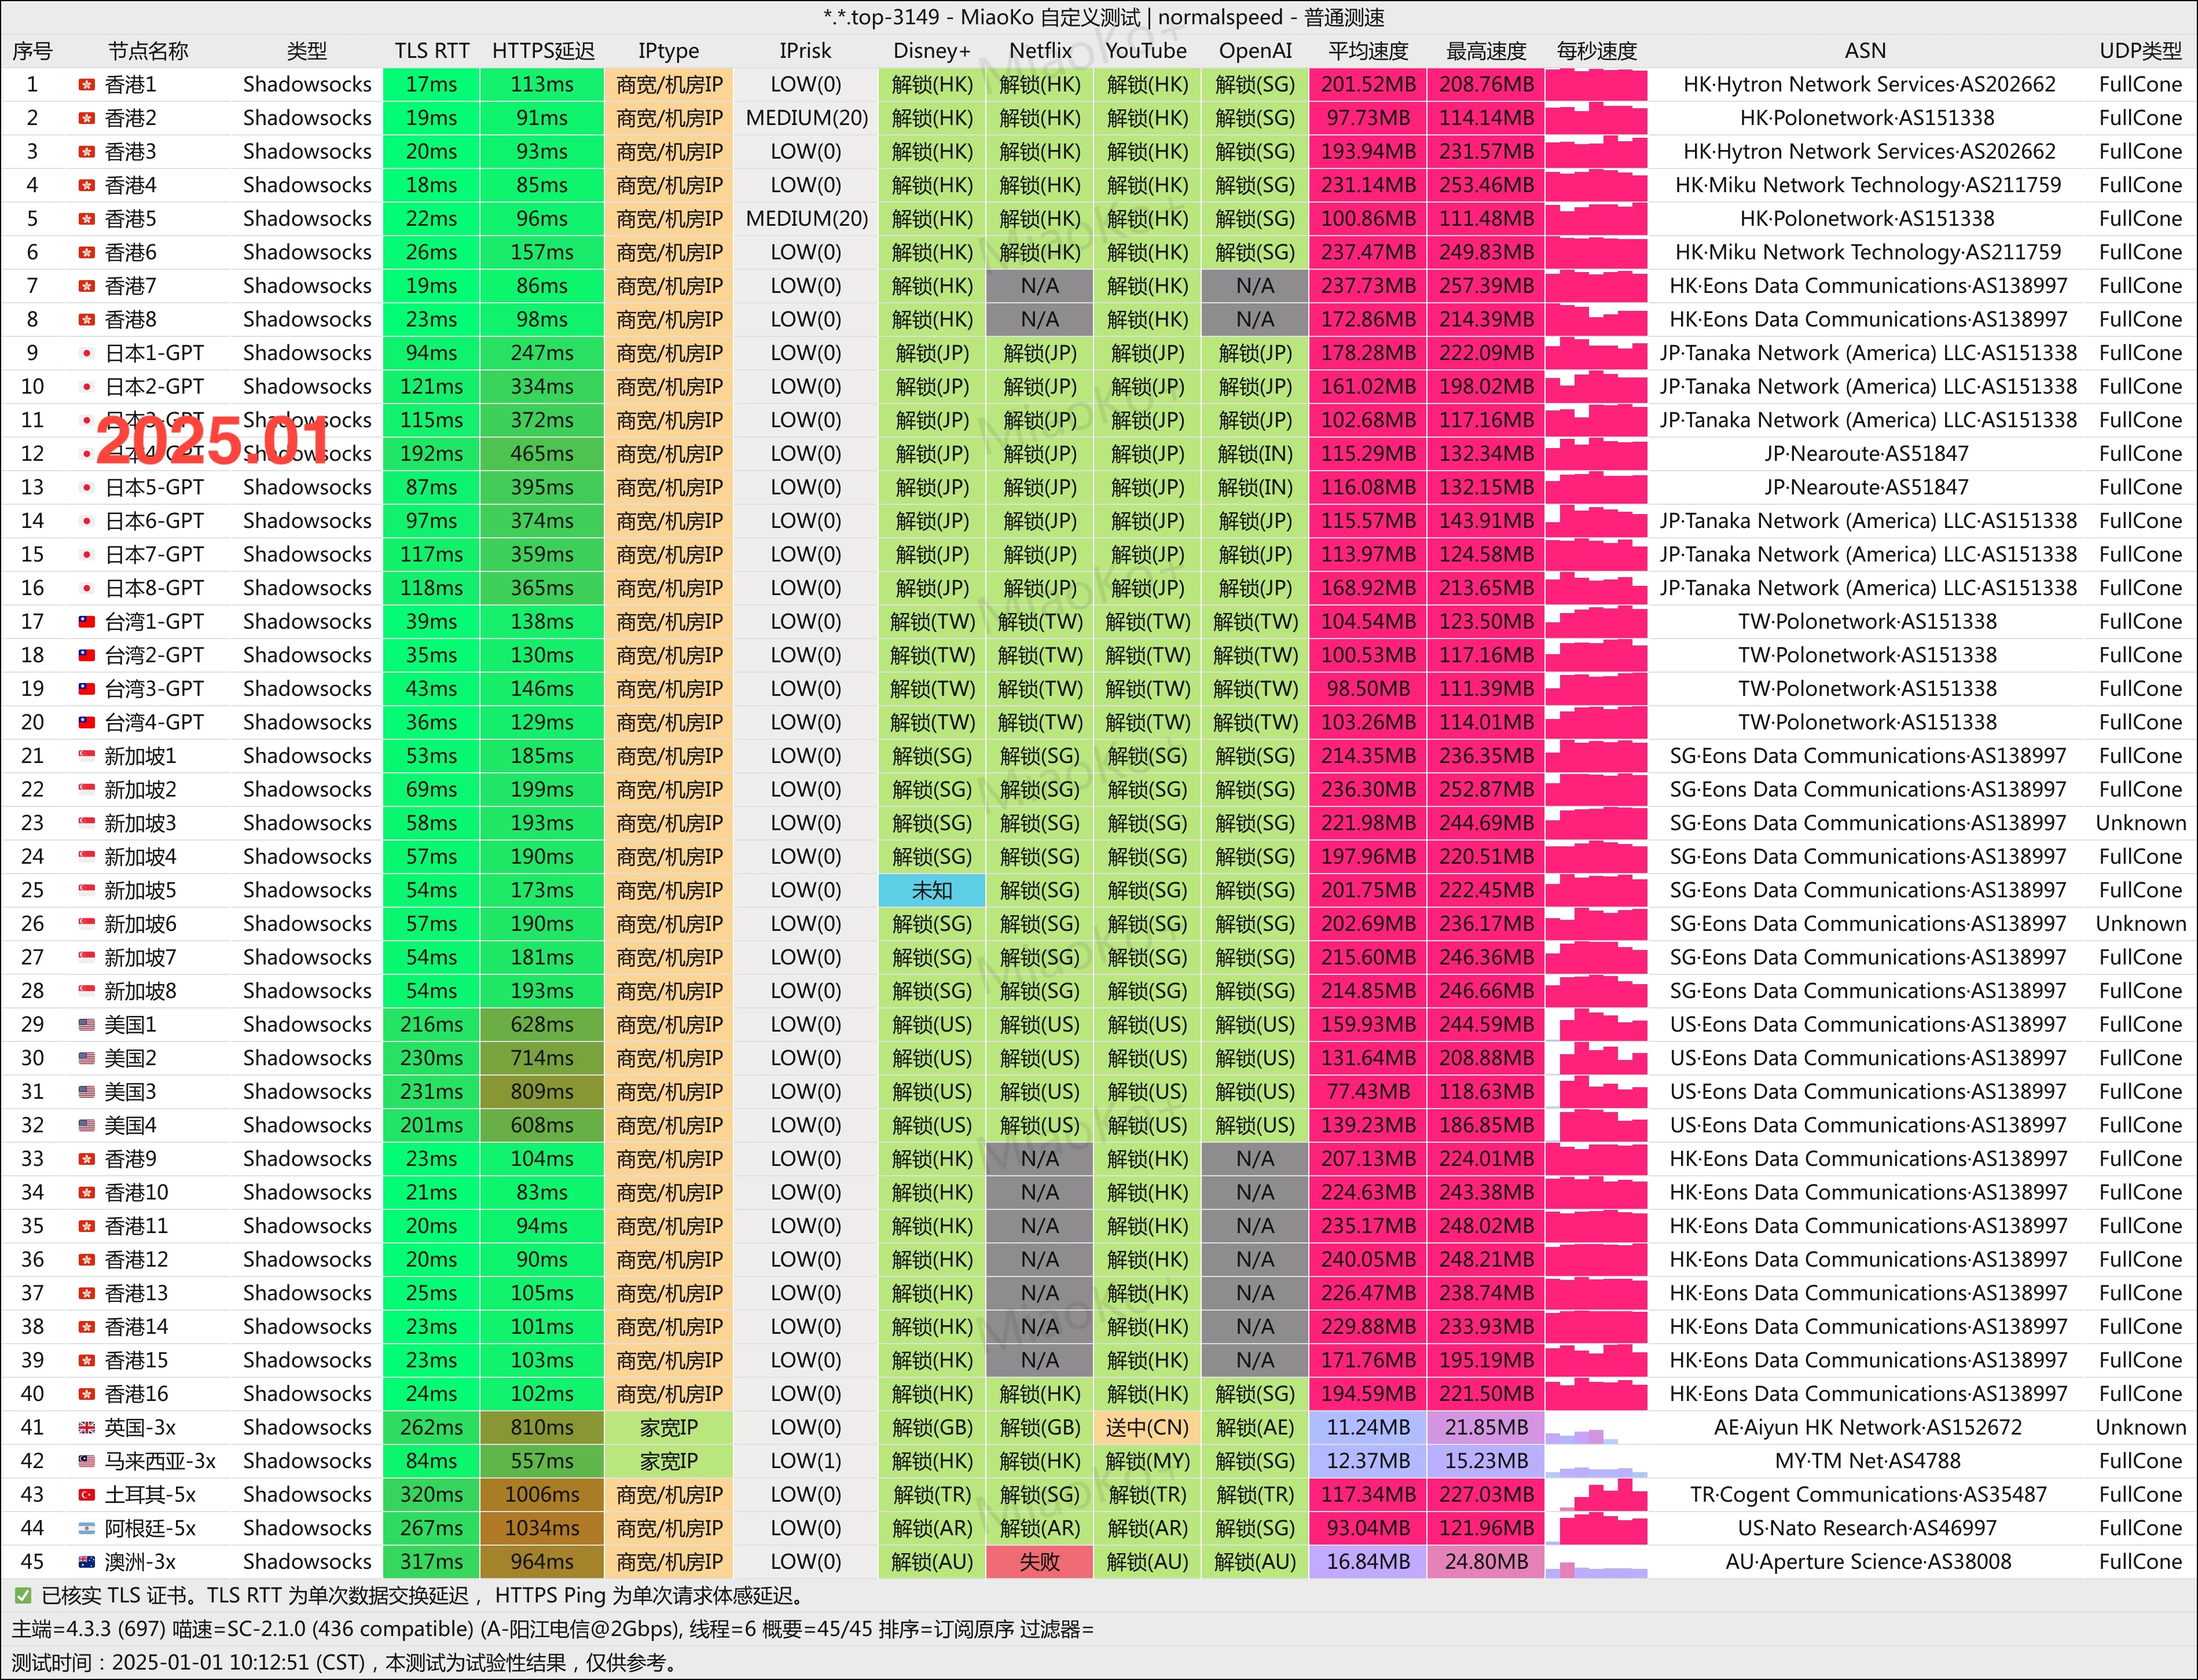Click the Japan flag icon beside 日本1-GPT

point(87,354)
